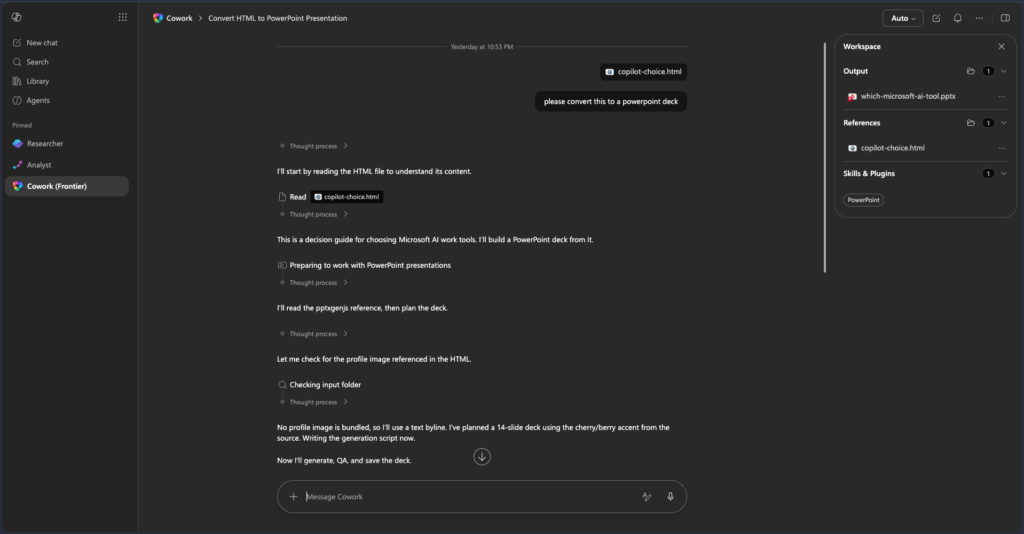Click the Preparing PowerPoint presentations step icon
This screenshot has height=534, width=1024.
[282, 265]
